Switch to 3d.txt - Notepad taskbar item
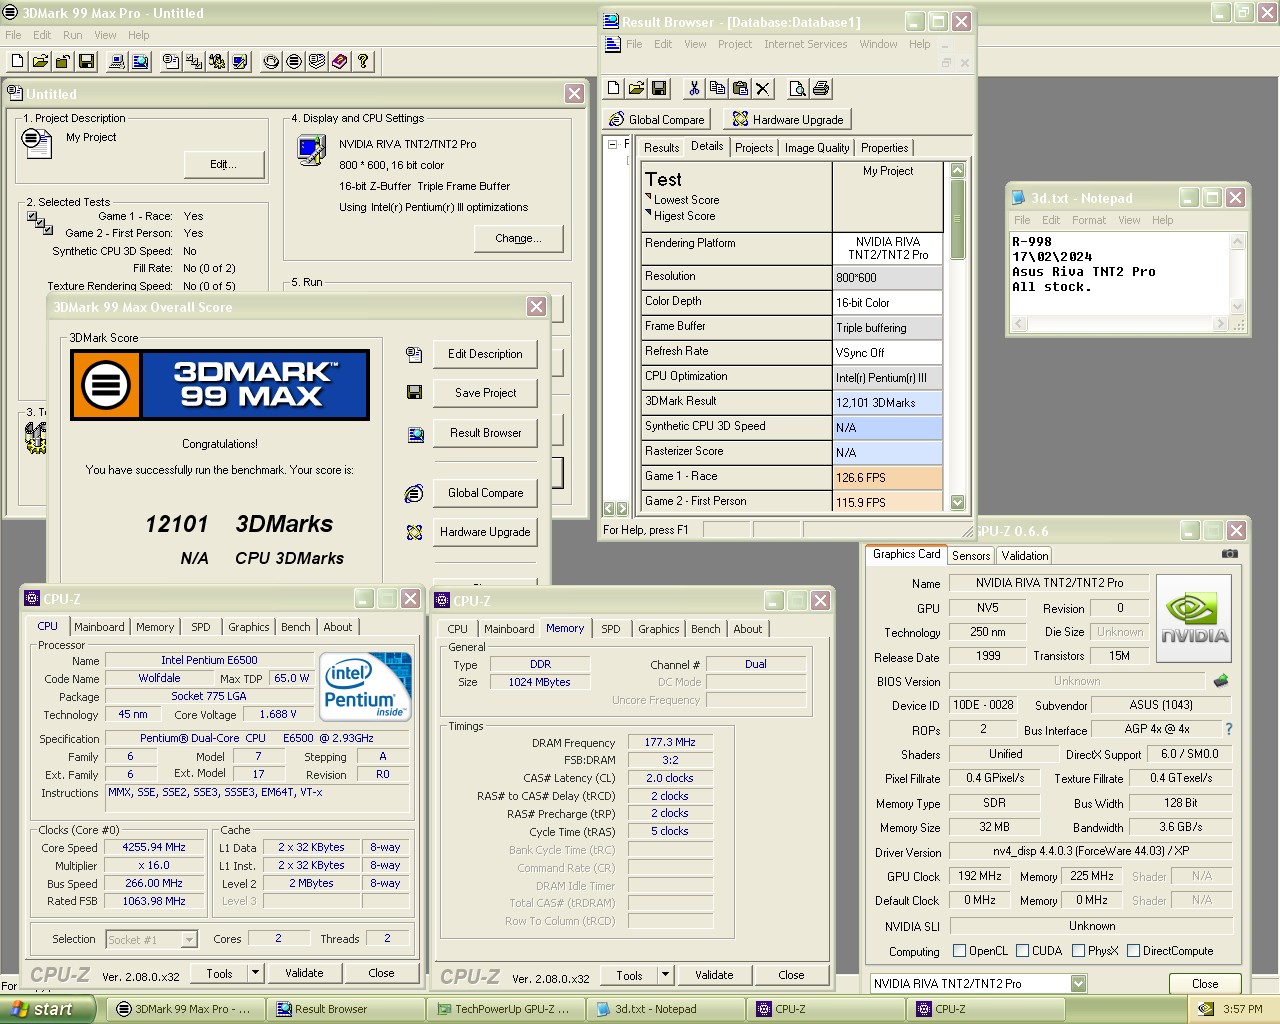This screenshot has height=1024, width=1280. click(665, 1009)
